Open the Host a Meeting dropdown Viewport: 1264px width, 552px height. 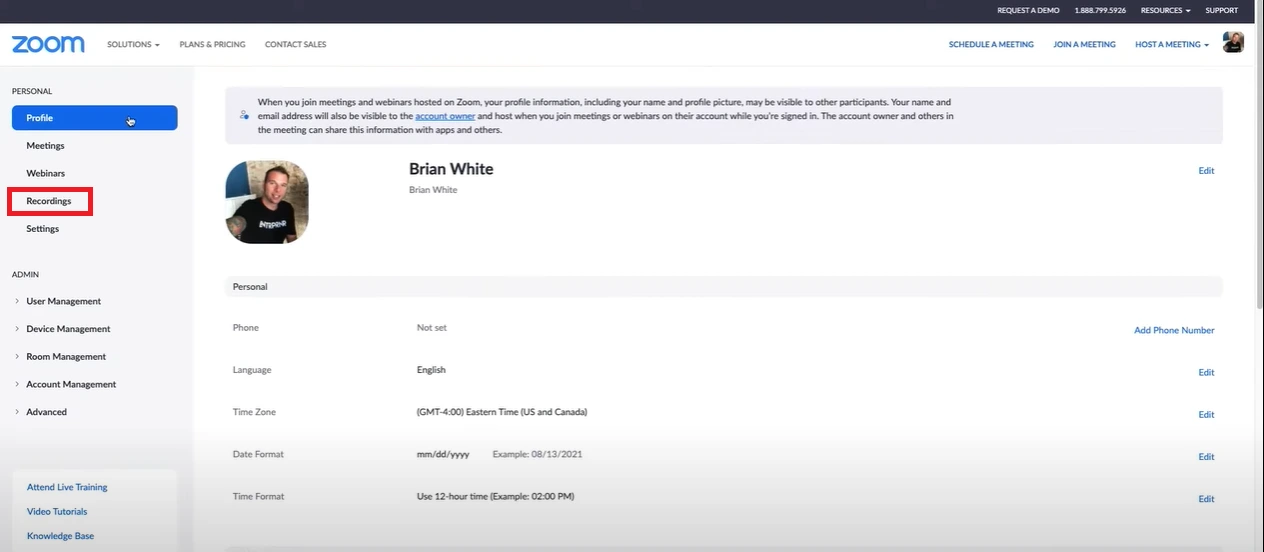[1172, 45]
